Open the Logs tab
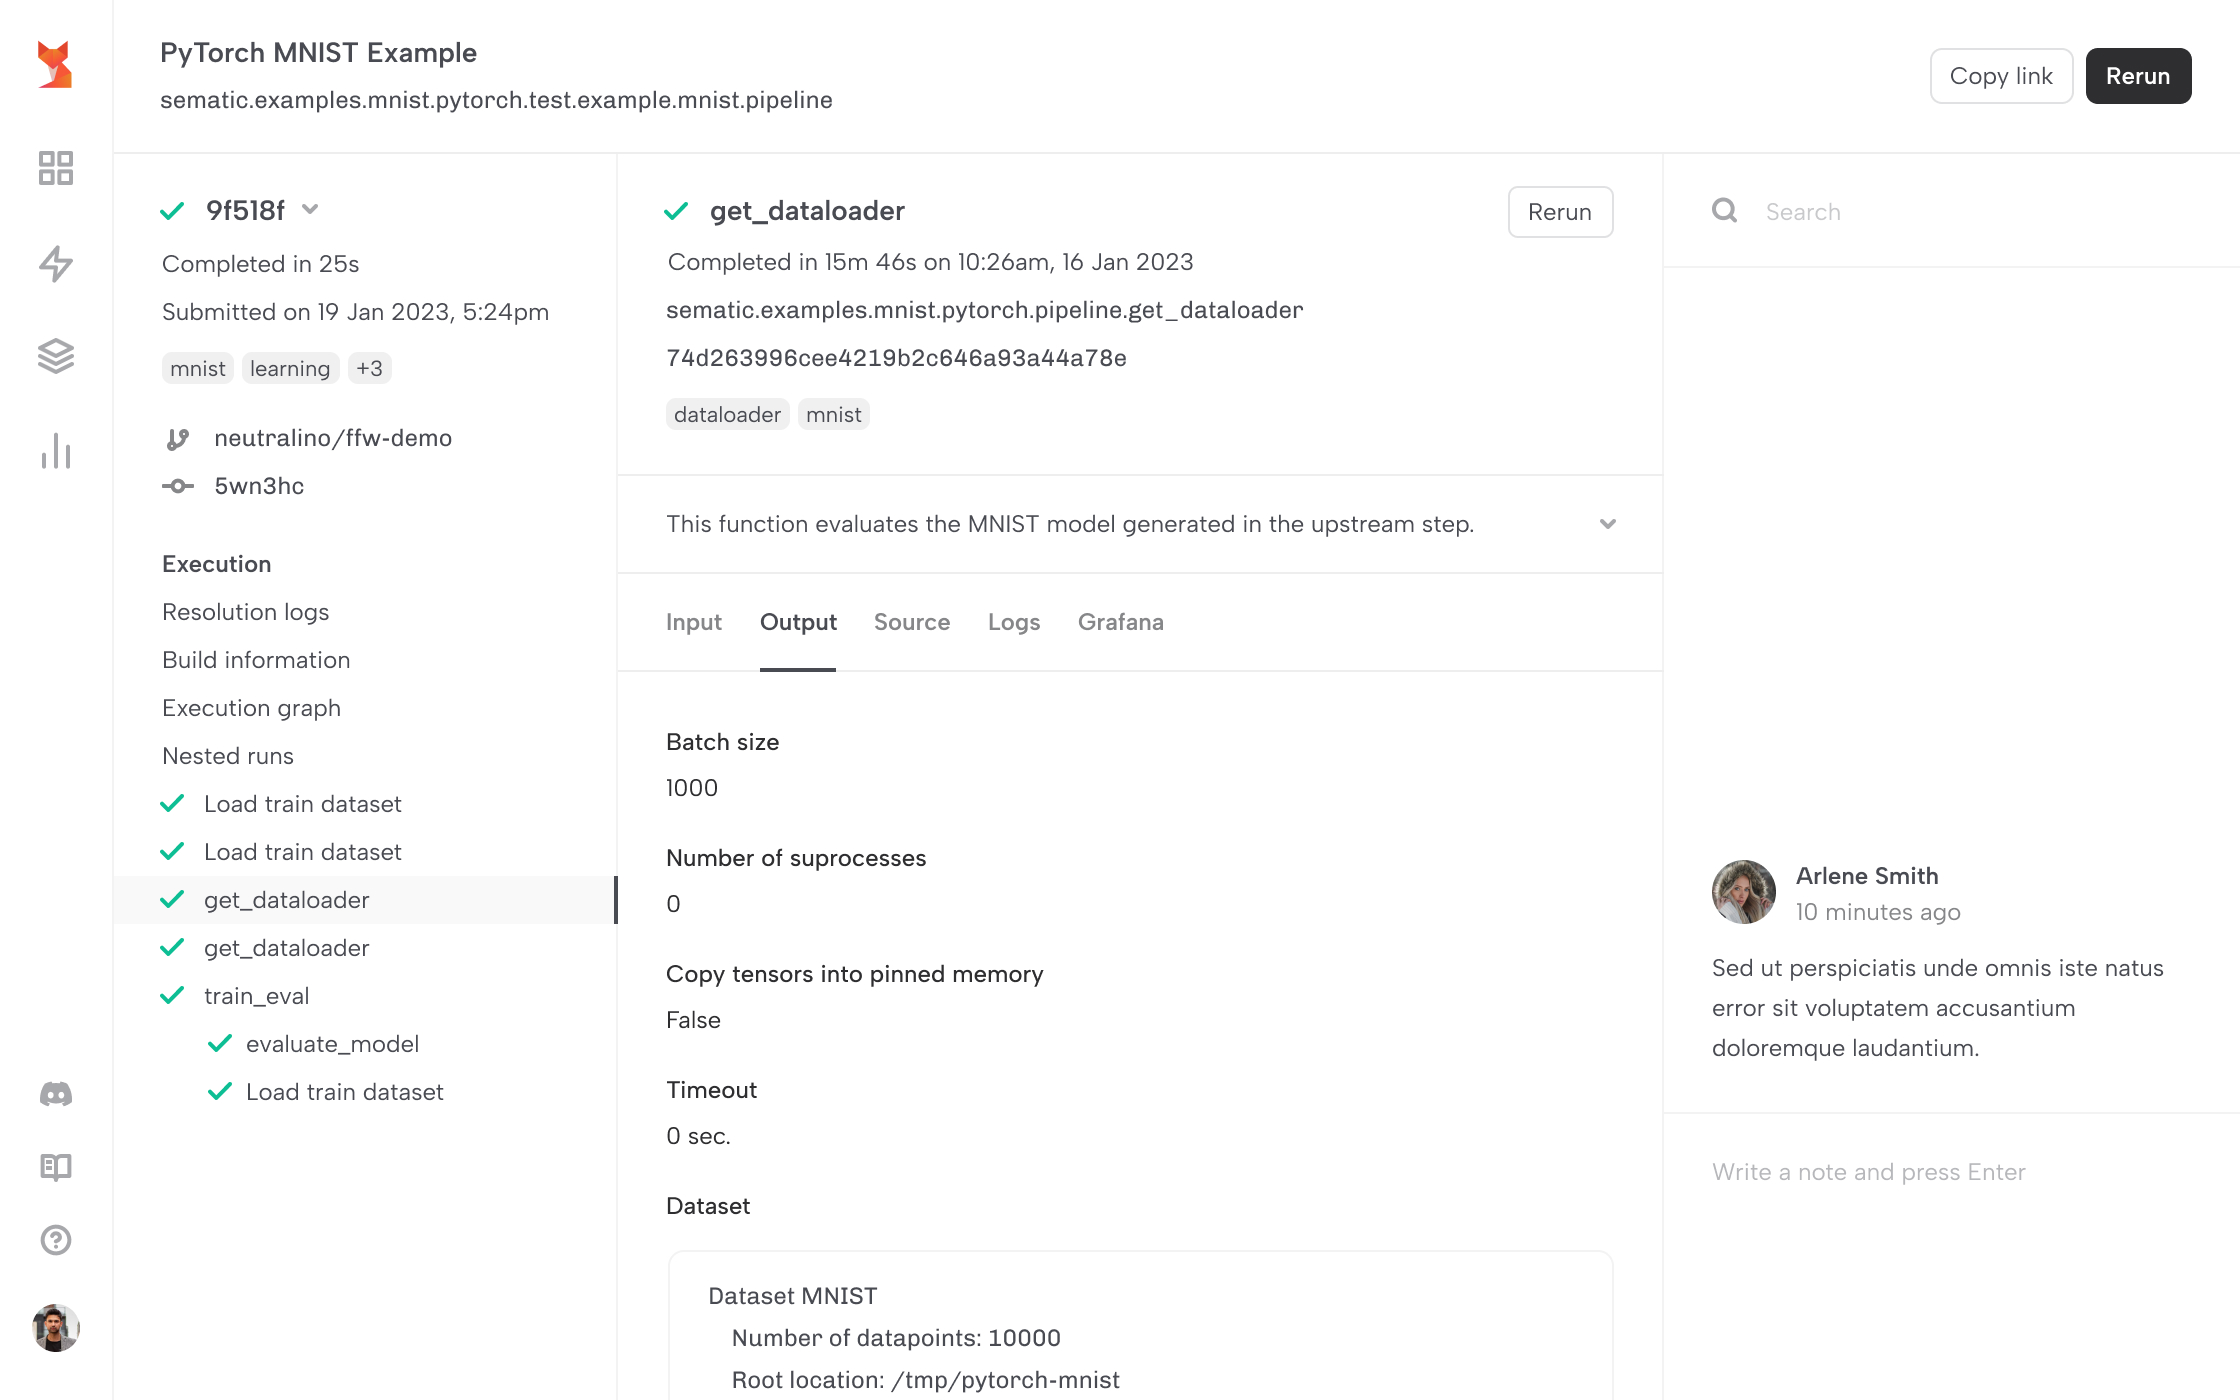2240x1400 pixels. click(1014, 622)
